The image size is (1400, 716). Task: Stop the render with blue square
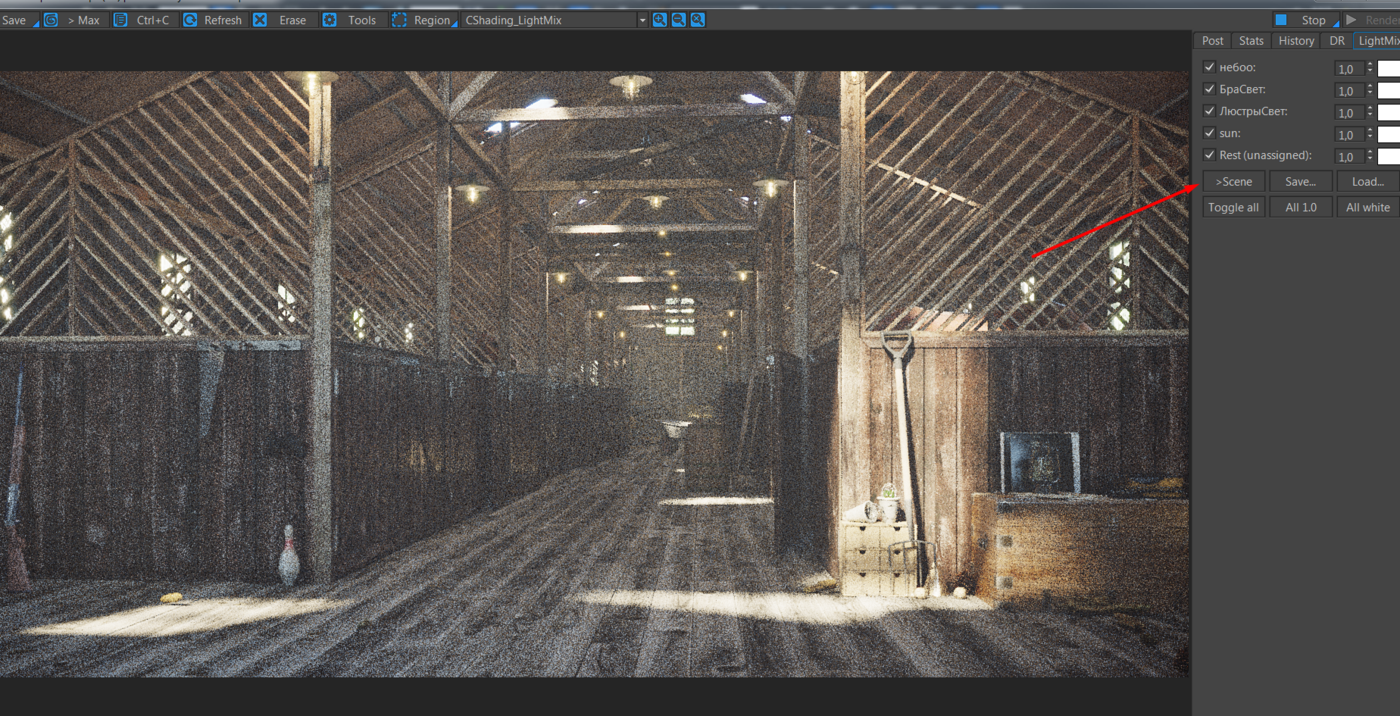tap(1281, 20)
